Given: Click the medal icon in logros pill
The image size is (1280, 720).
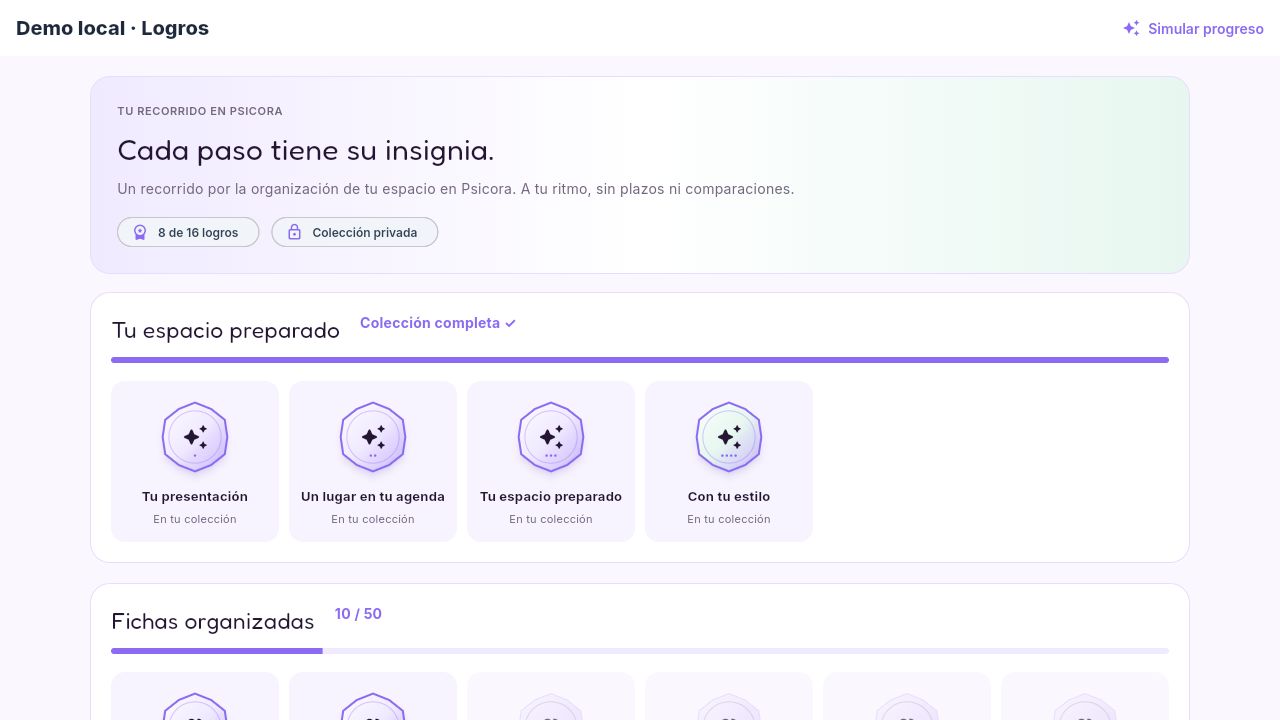Looking at the screenshot, I should (140, 233).
